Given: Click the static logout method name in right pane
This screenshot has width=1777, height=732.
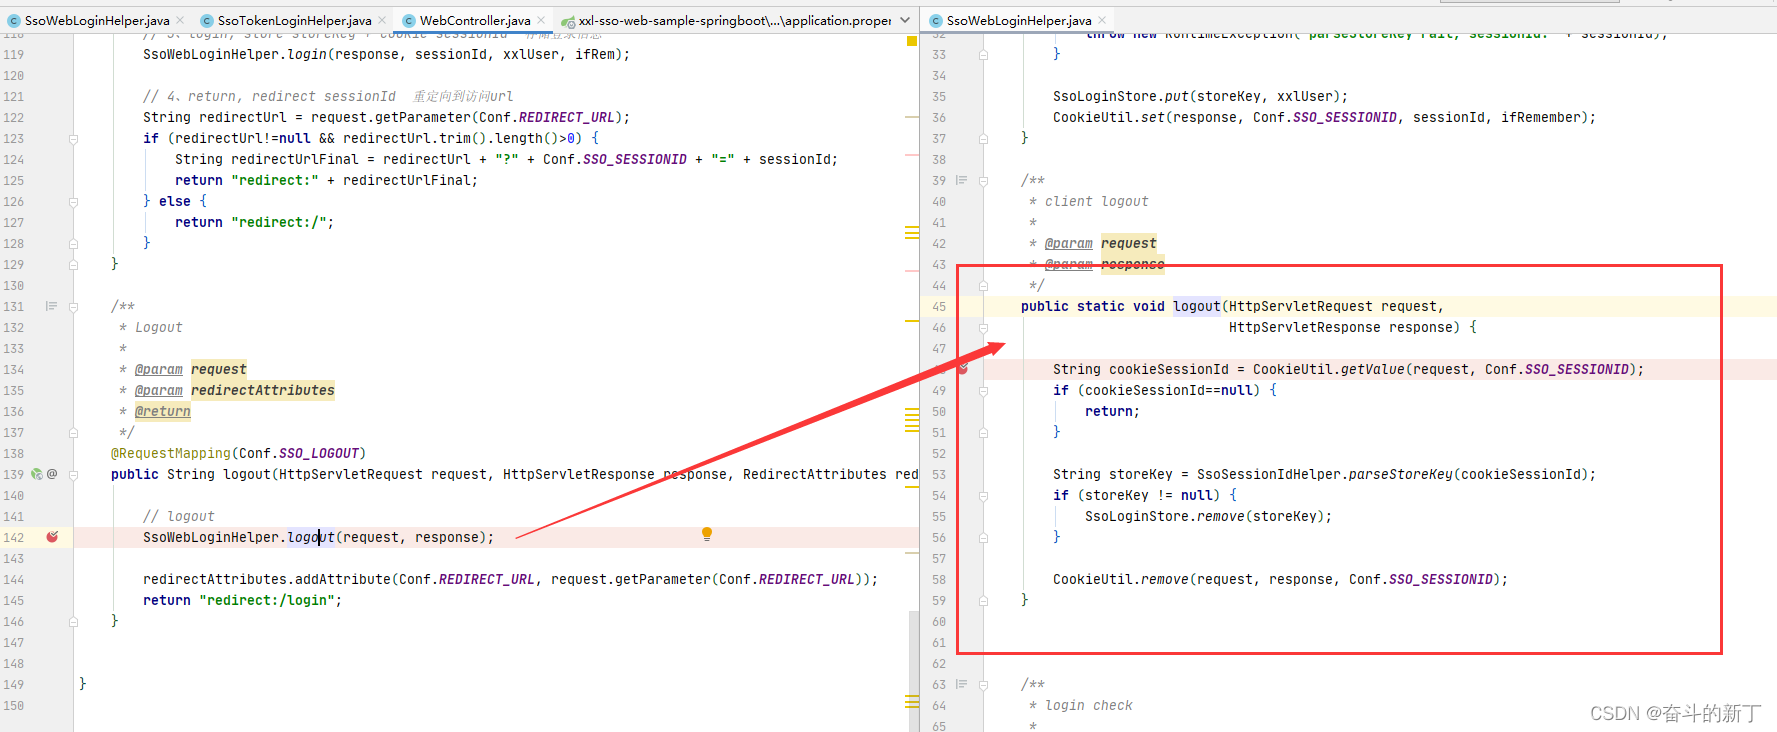Looking at the screenshot, I should 1197,306.
